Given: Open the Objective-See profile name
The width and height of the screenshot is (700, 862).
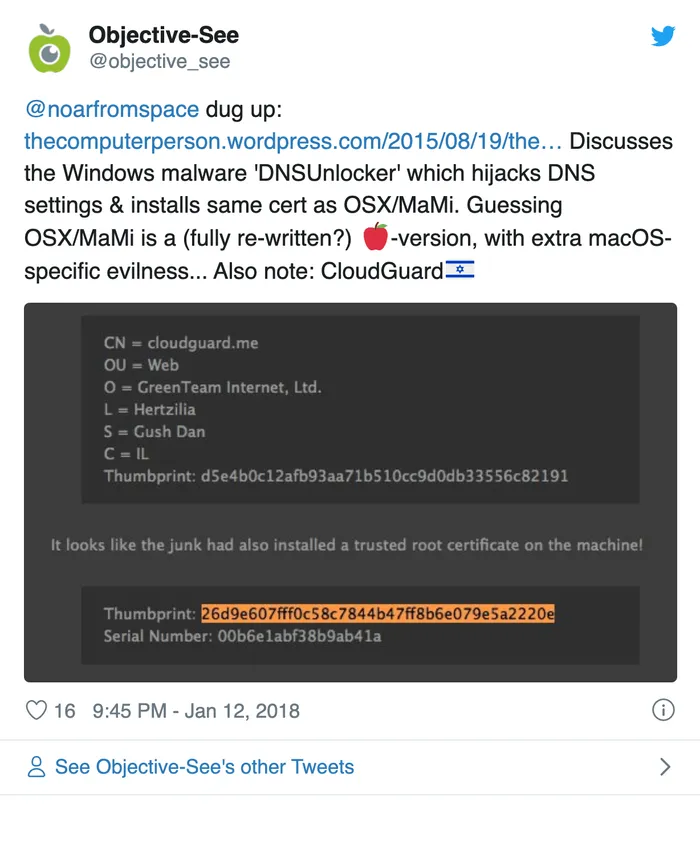Looking at the screenshot, I should pos(164,36).
